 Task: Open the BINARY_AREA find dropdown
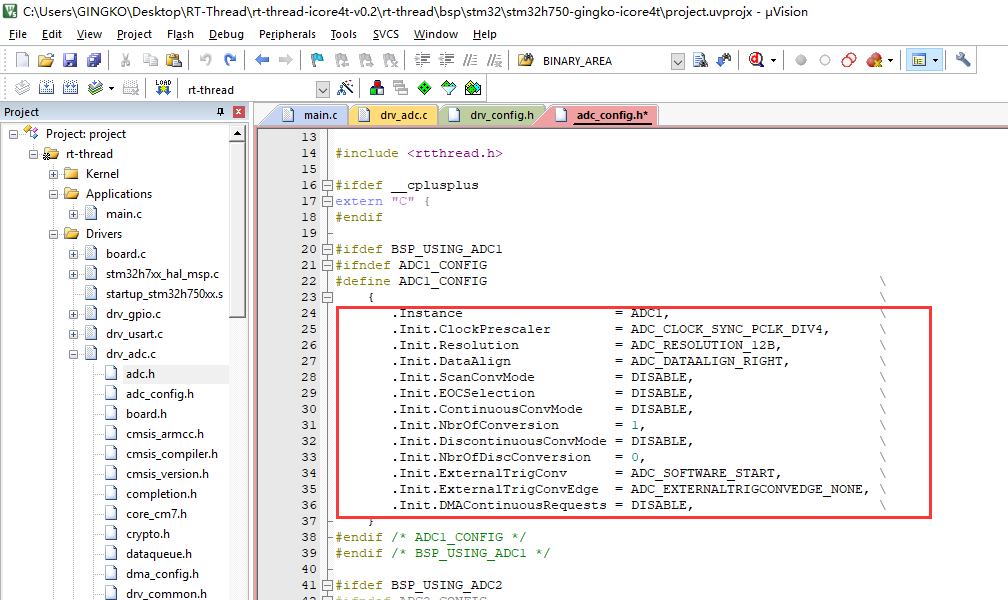click(678, 61)
